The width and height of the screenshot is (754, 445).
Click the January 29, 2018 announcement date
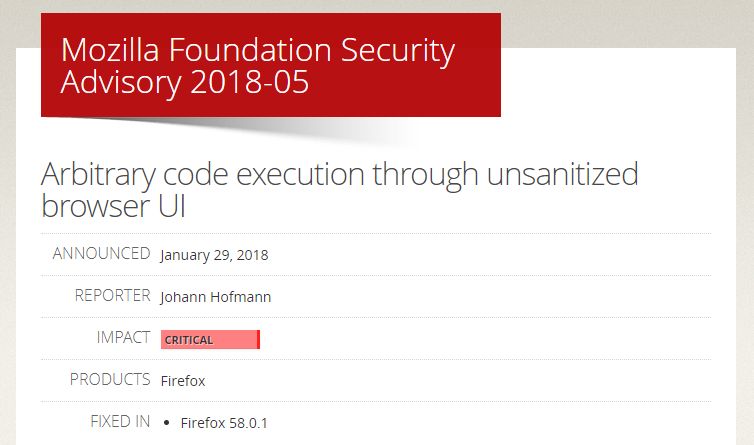214,255
